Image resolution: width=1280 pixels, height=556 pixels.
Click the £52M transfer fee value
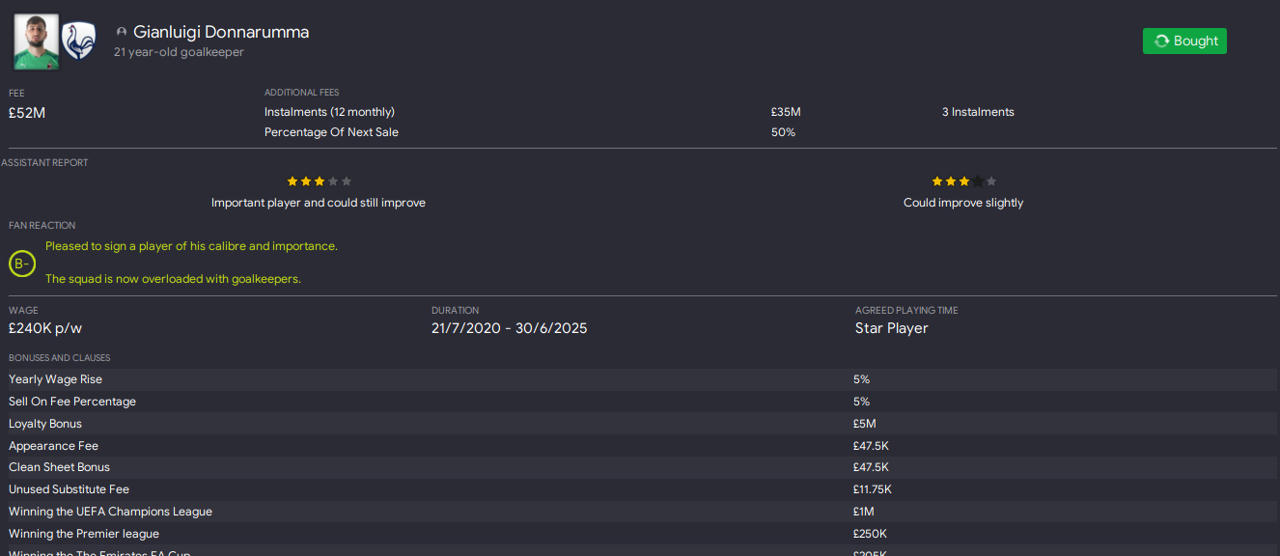coord(27,113)
